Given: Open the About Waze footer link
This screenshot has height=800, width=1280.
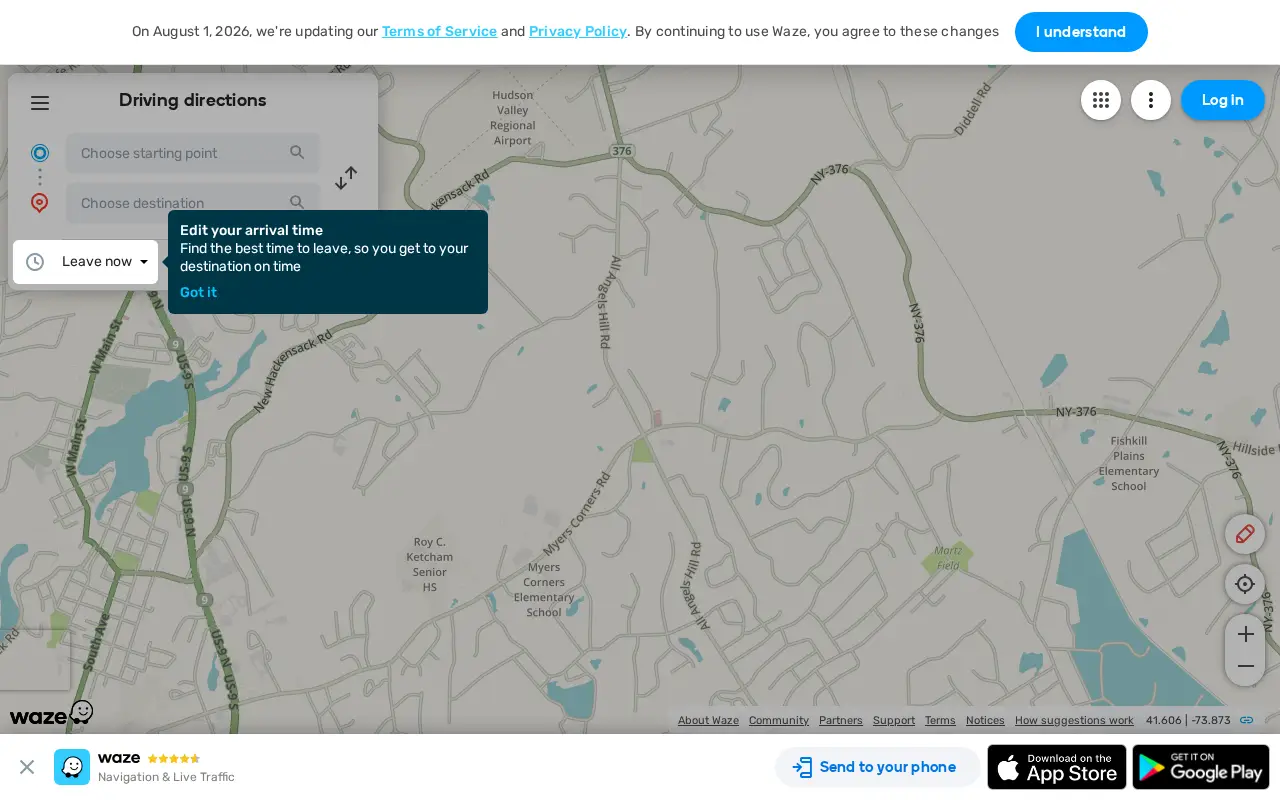Looking at the screenshot, I should tap(708, 720).
